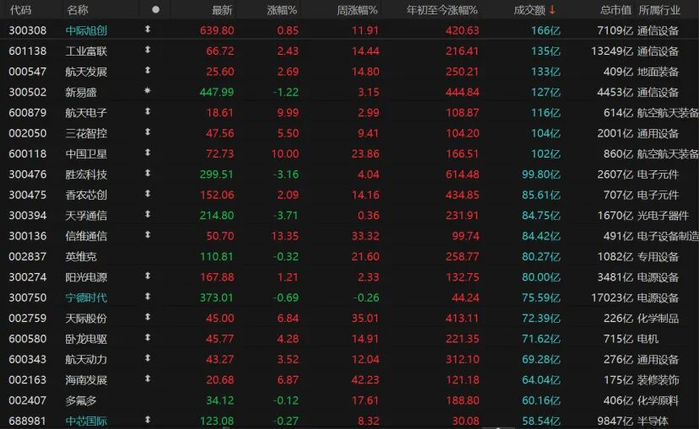
Task: Click the marker icon in 胜宏科技 row
Action: tap(147, 173)
